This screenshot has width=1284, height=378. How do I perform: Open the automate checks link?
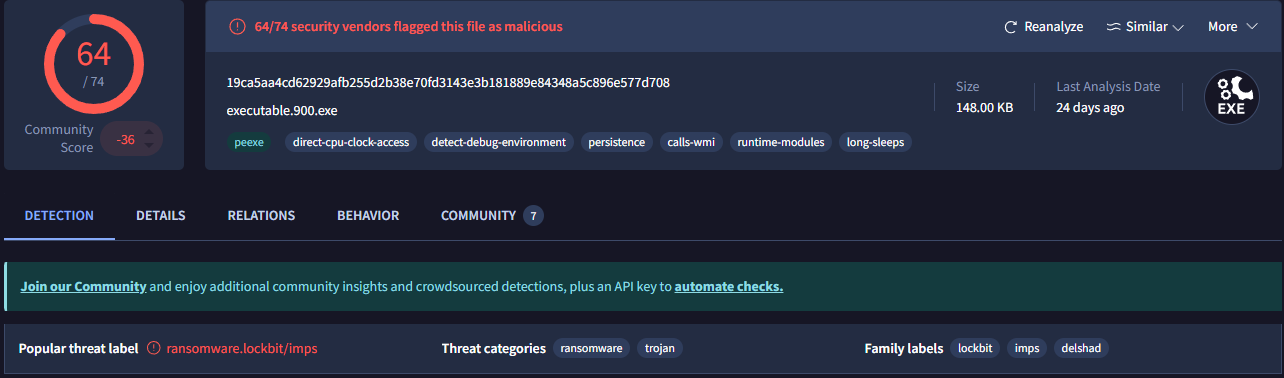click(x=729, y=286)
